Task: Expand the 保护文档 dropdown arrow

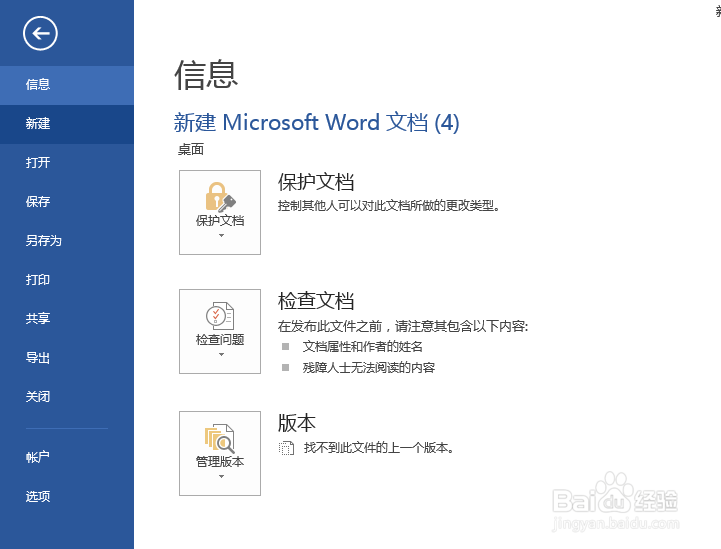Action: 221,236
